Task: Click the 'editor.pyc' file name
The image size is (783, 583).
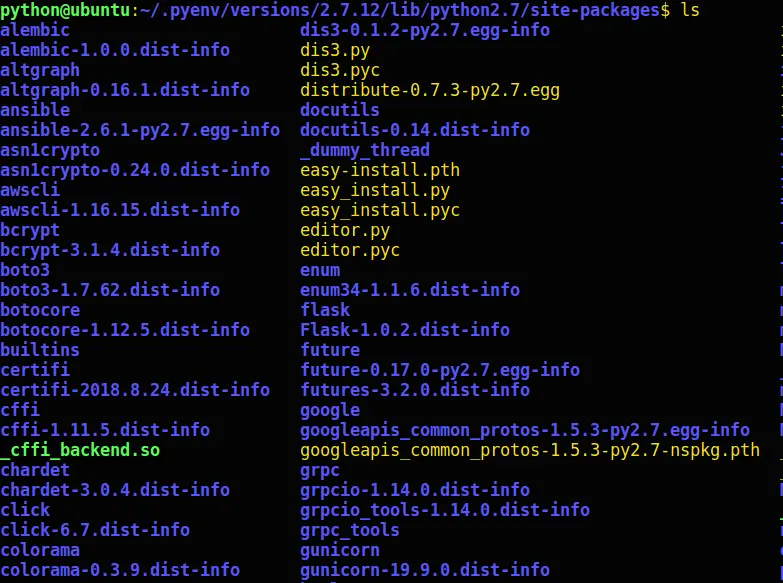Action: coord(350,250)
